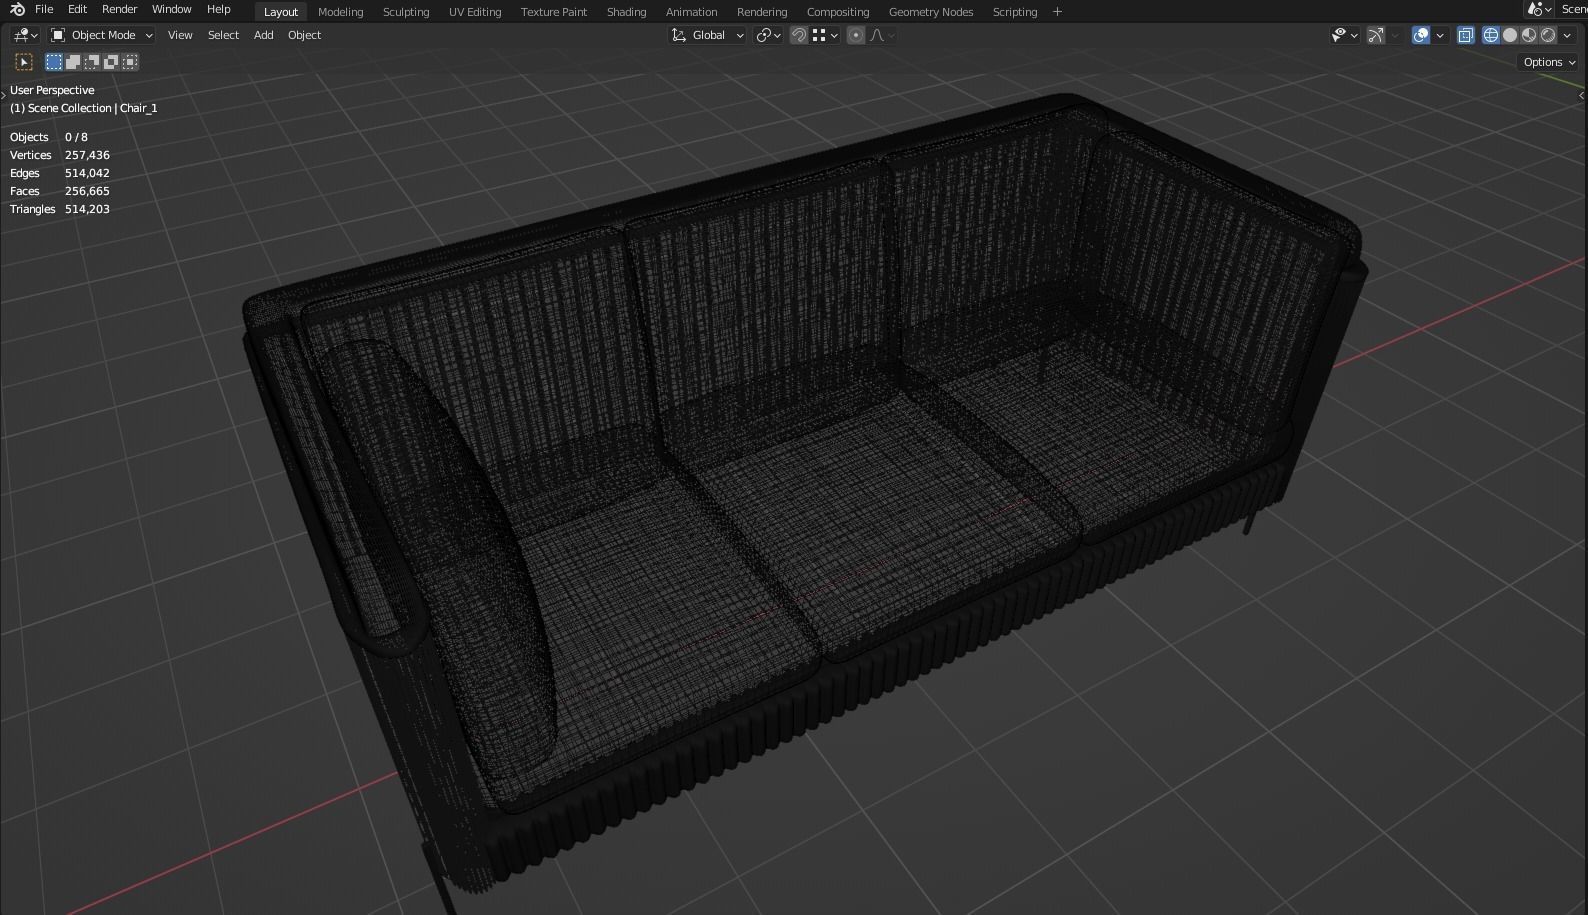Switch to the Layout workspace tab
The height and width of the screenshot is (915, 1588).
(x=280, y=12)
